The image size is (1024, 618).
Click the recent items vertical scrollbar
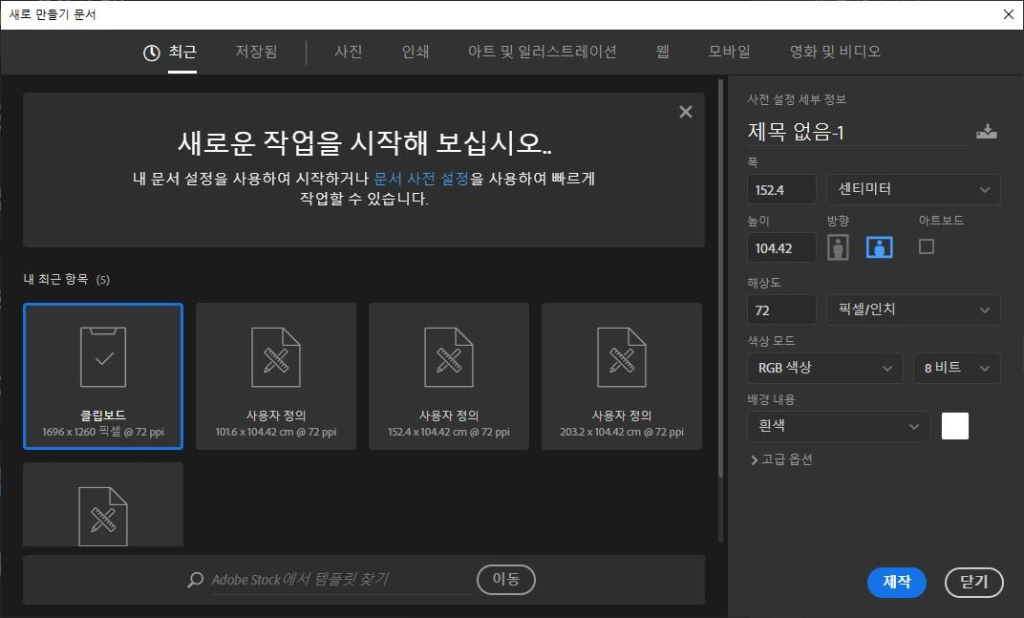pos(720,280)
